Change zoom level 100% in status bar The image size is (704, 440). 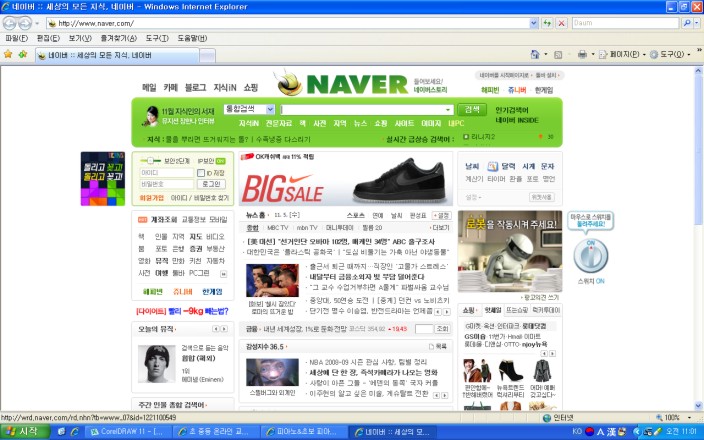point(674,418)
